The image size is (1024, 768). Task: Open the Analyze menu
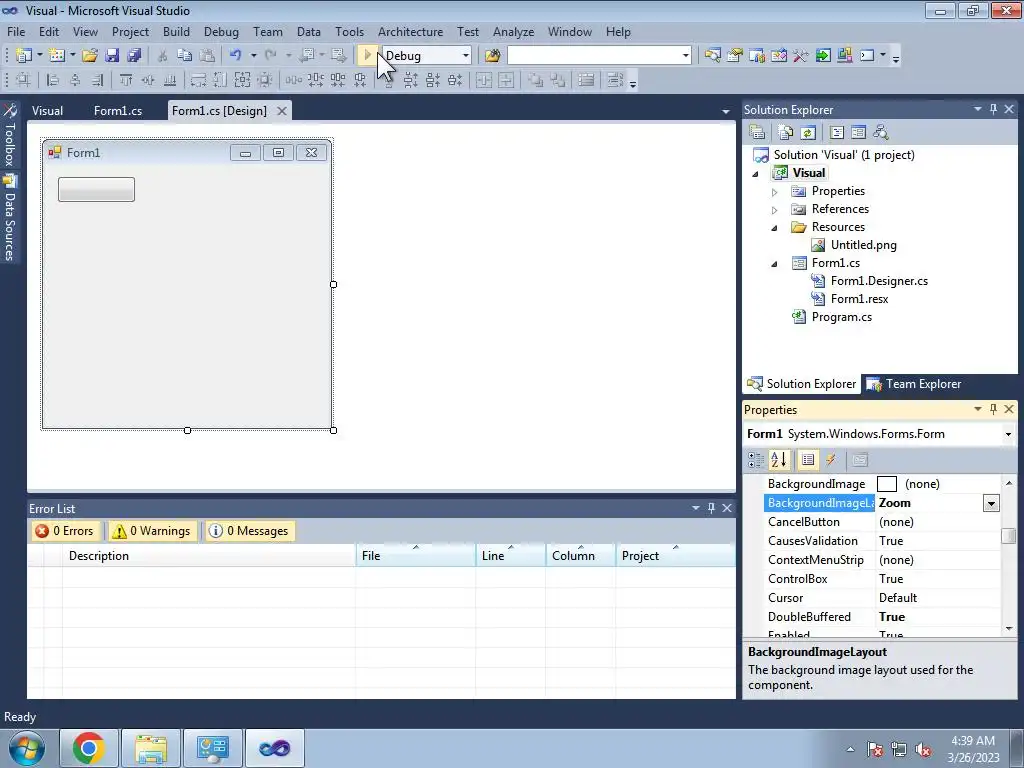pos(513,31)
